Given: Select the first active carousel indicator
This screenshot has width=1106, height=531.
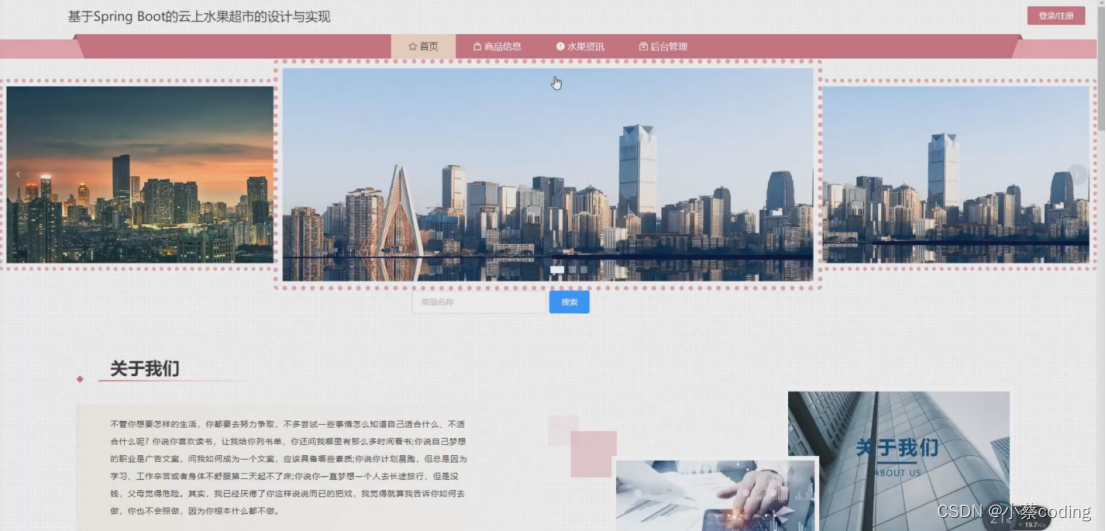Looking at the screenshot, I should [x=557, y=269].
